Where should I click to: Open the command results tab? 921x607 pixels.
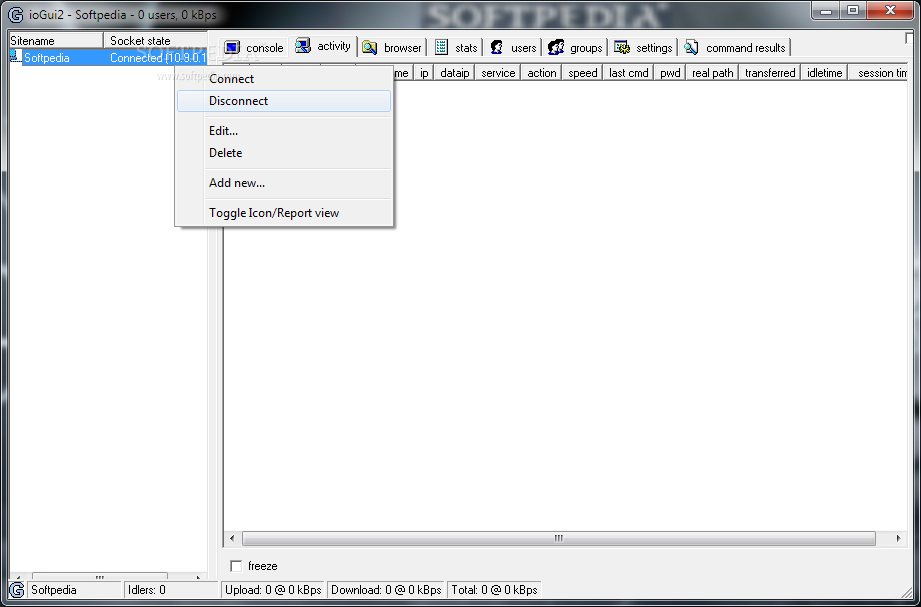click(735, 48)
